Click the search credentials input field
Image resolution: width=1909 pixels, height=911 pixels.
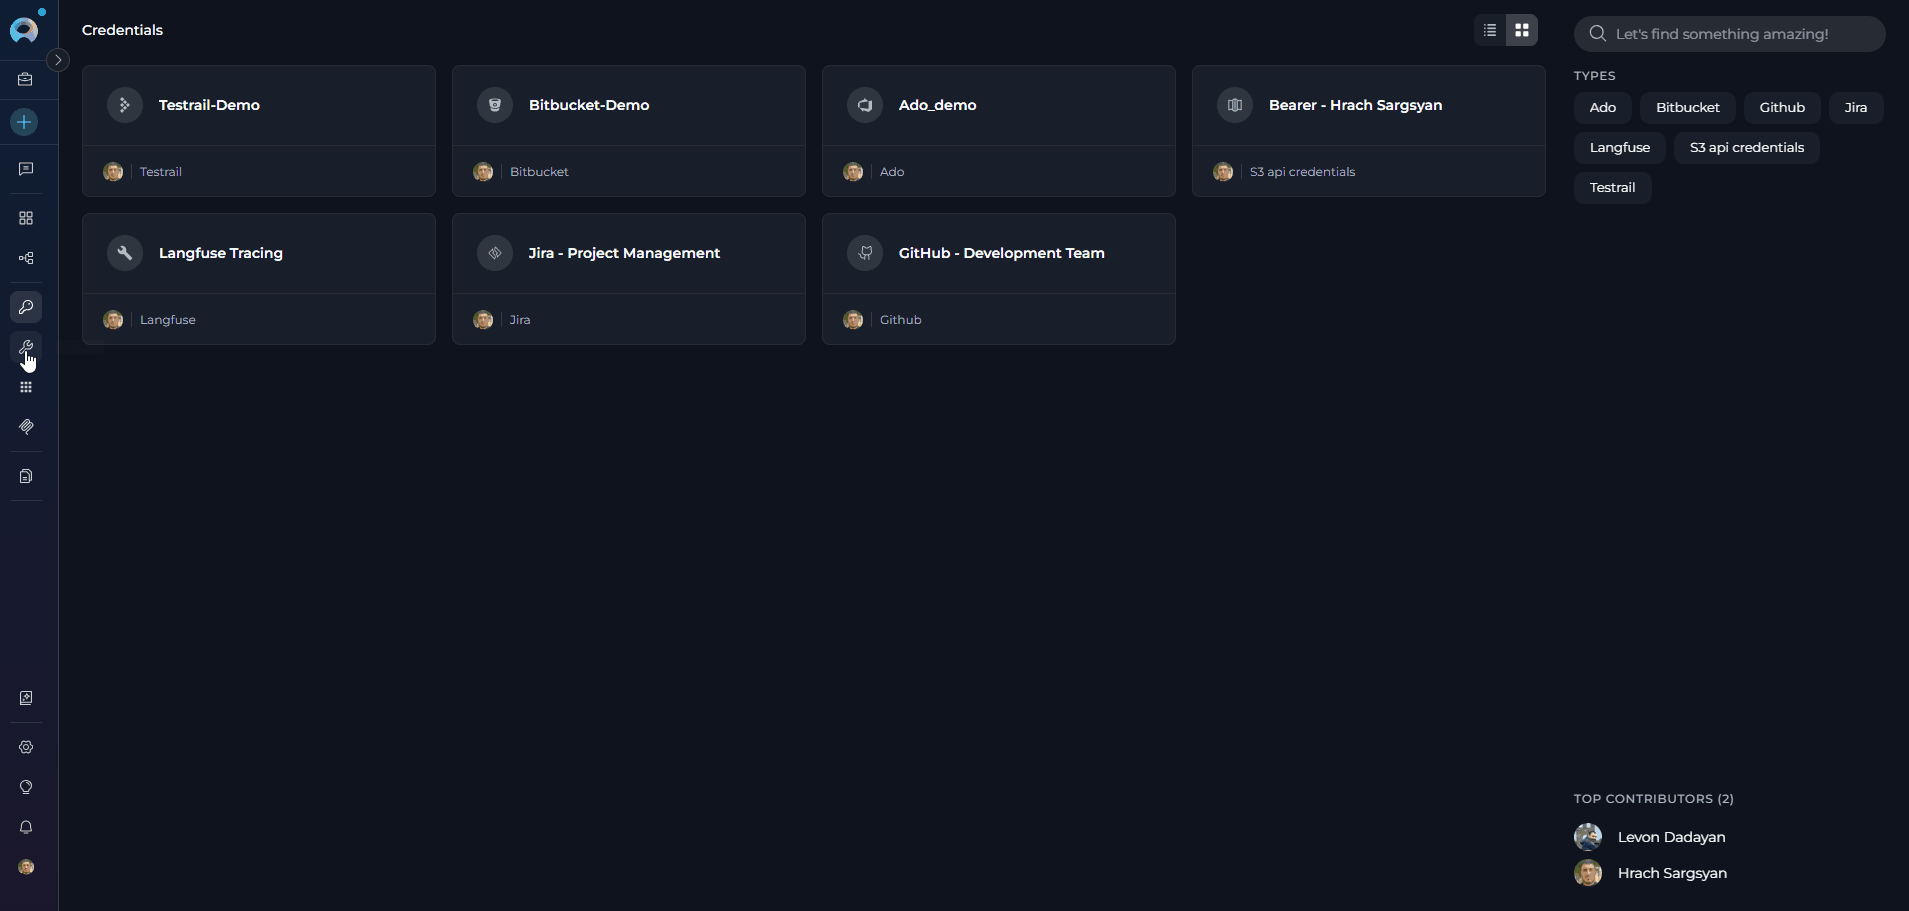coord(1735,34)
